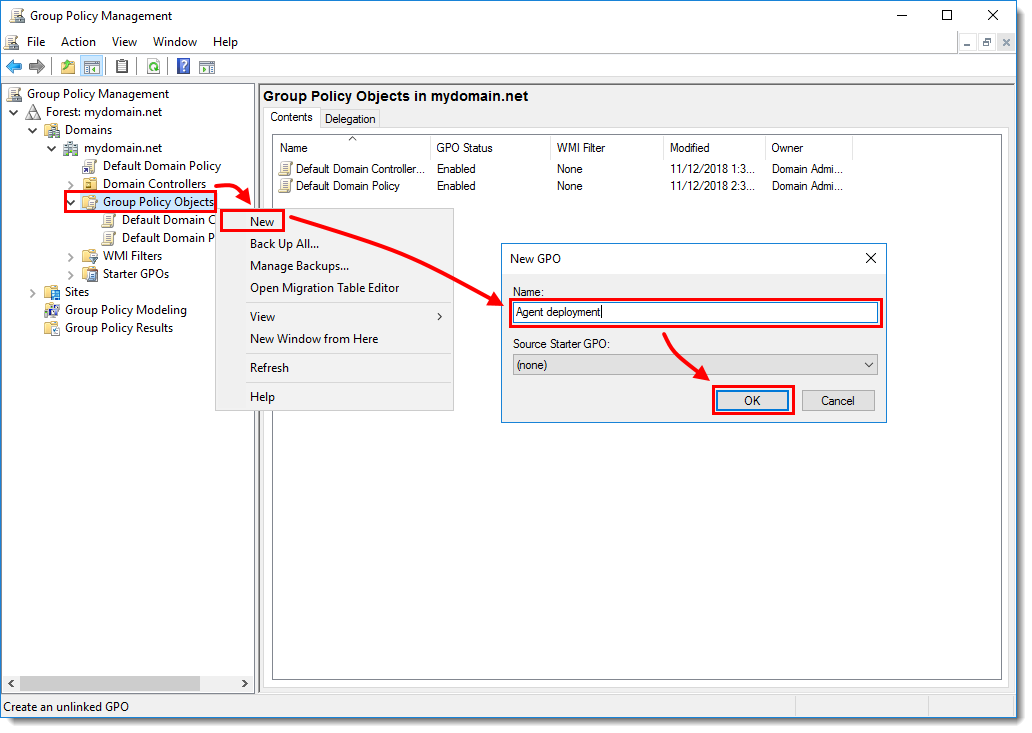Click the Back arrow toolbar icon
Viewport: 1032px width, 733px height.
click(x=14, y=67)
